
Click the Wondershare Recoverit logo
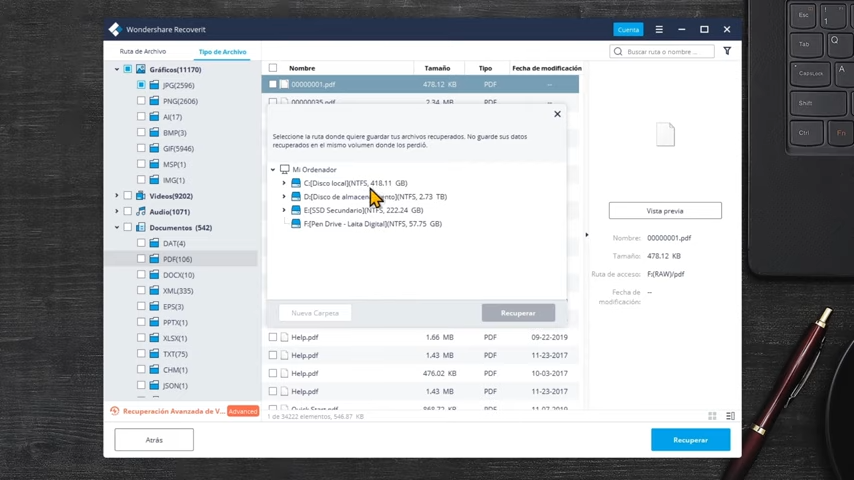coord(115,29)
